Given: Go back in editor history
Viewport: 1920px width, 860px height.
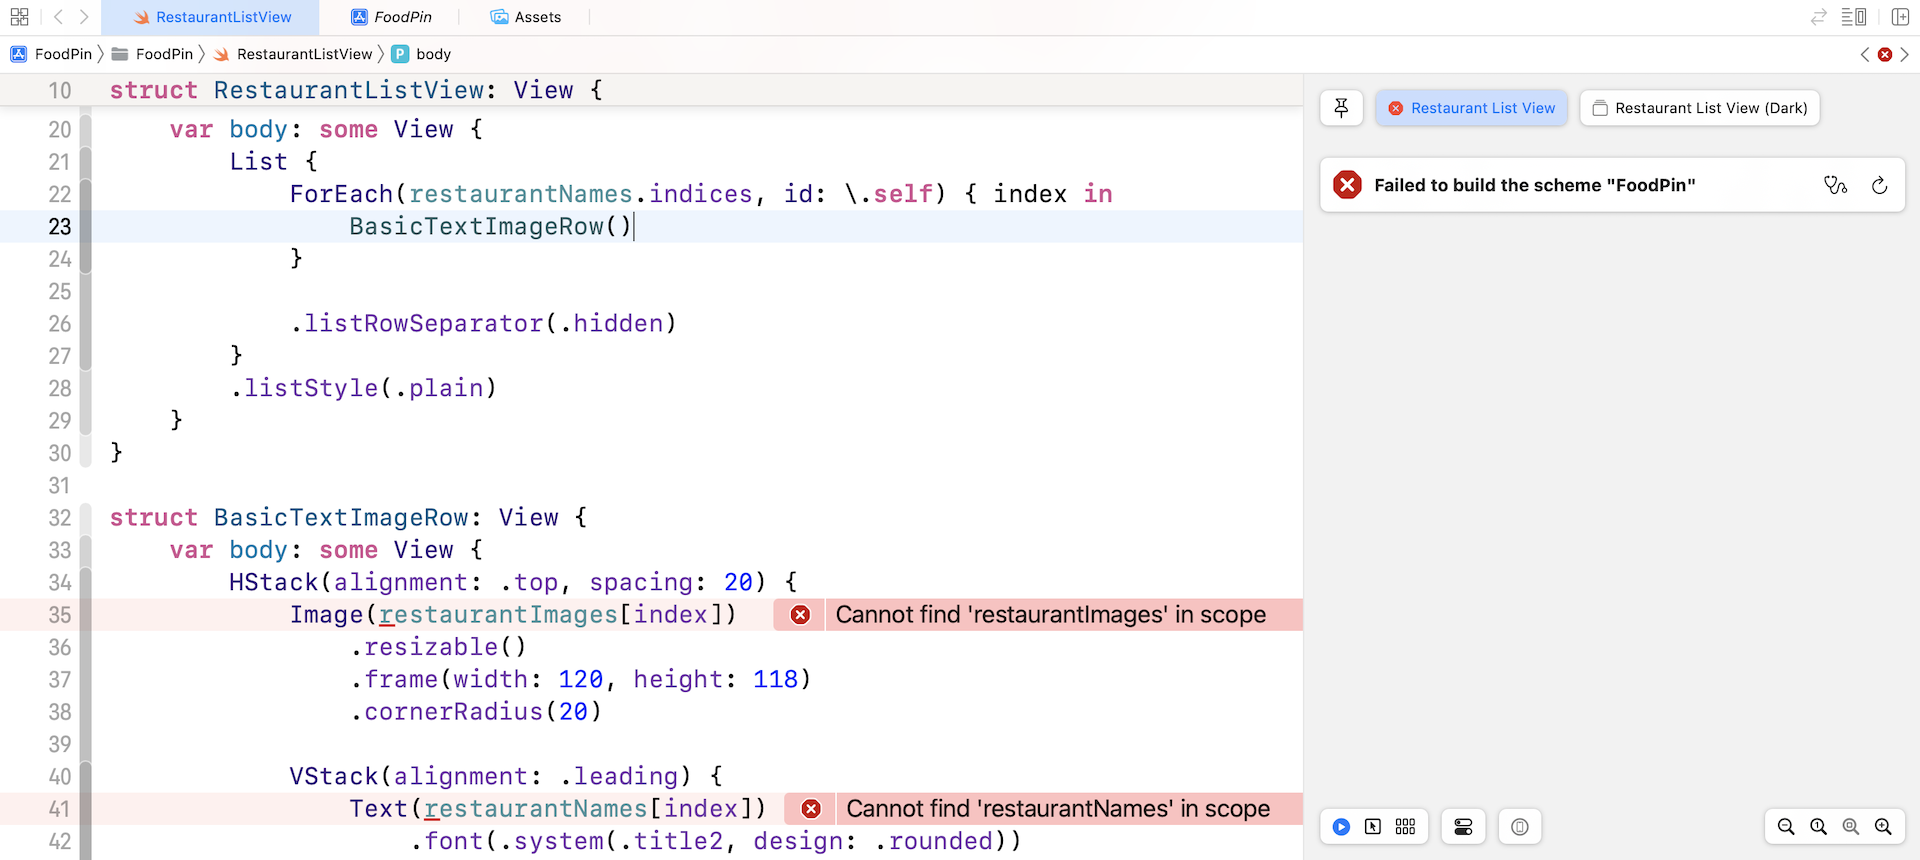Looking at the screenshot, I should pos(58,17).
